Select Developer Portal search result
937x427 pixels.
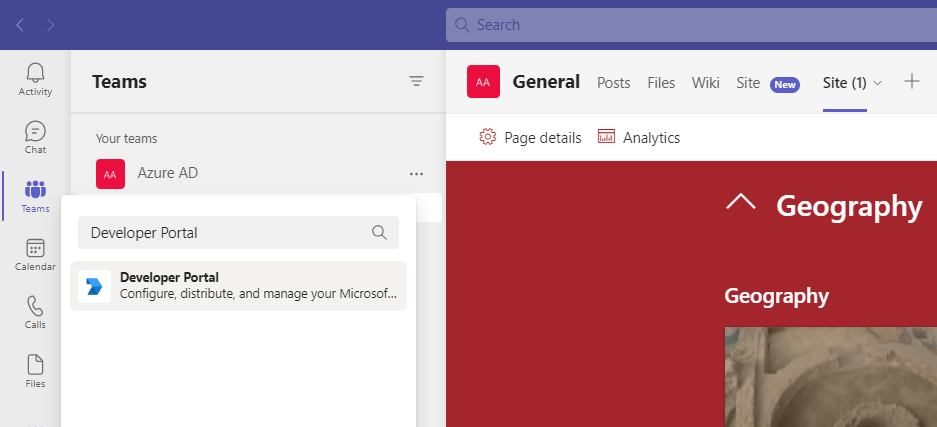[x=238, y=285]
